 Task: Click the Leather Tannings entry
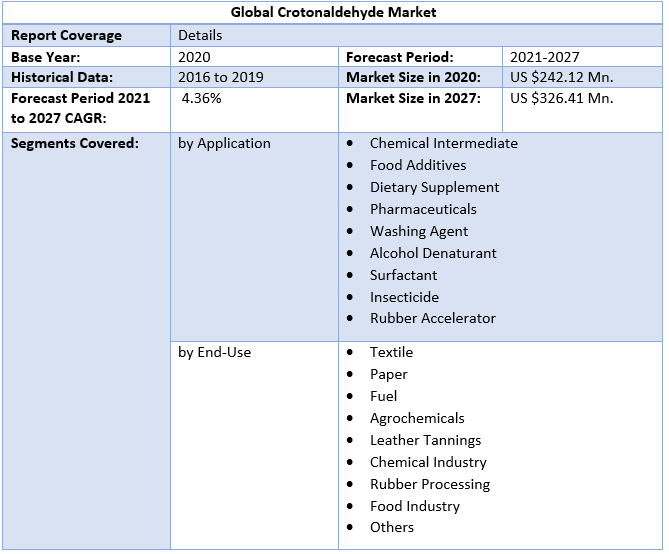[425, 440]
